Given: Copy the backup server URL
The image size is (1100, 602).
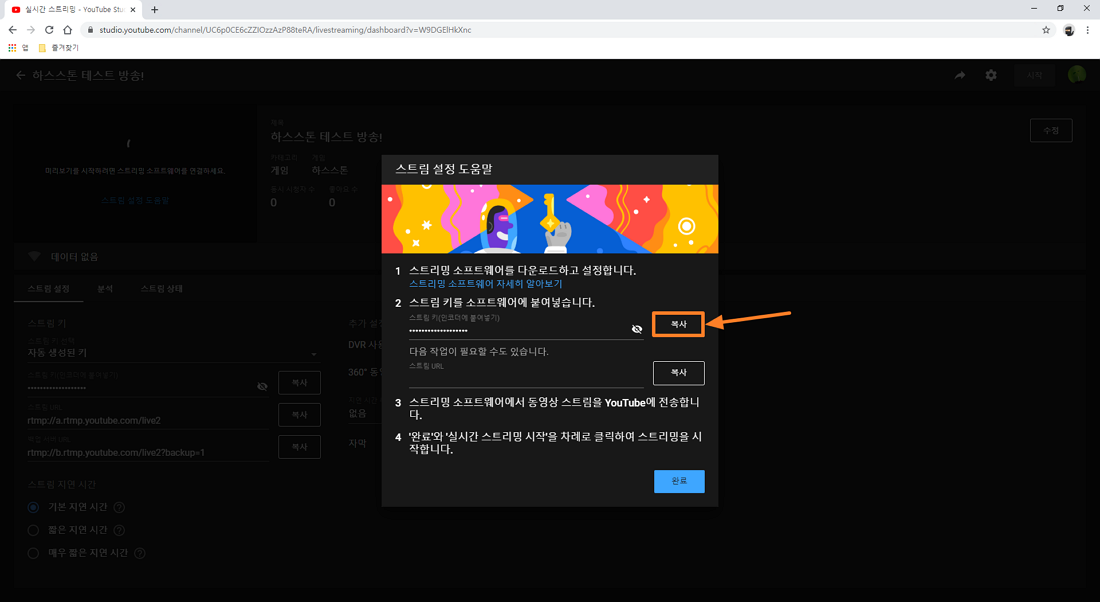Looking at the screenshot, I should pyautogui.click(x=300, y=447).
